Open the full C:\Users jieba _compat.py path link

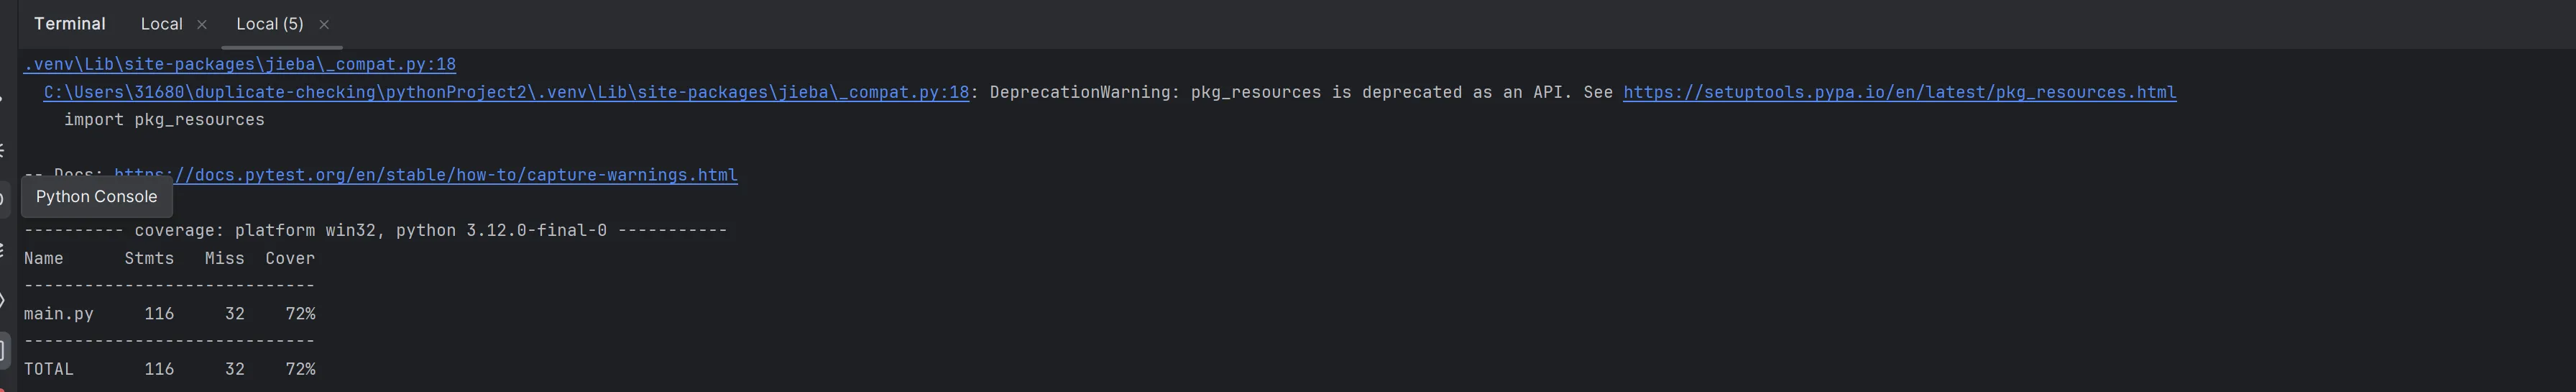coord(506,92)
